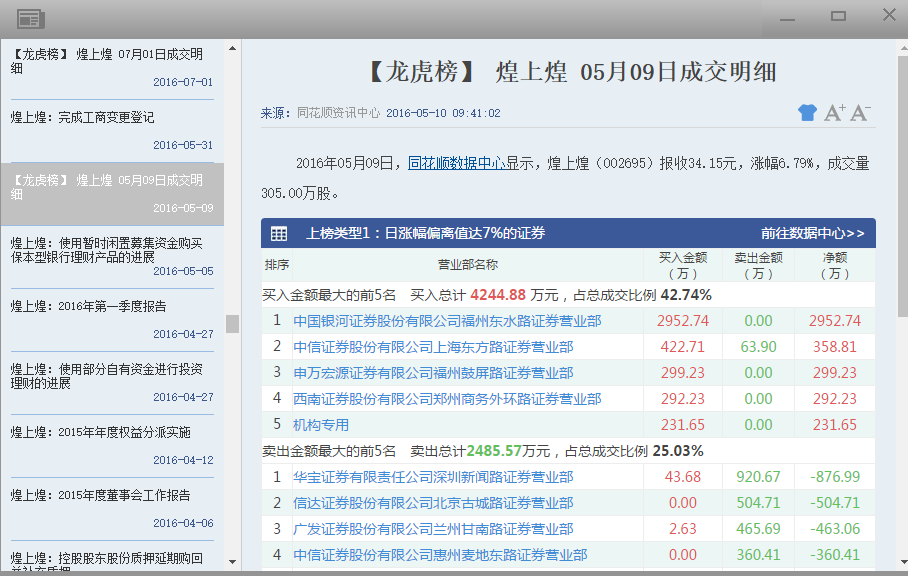Click the 排序 column header
908x576 pixels.
(277, 265)
